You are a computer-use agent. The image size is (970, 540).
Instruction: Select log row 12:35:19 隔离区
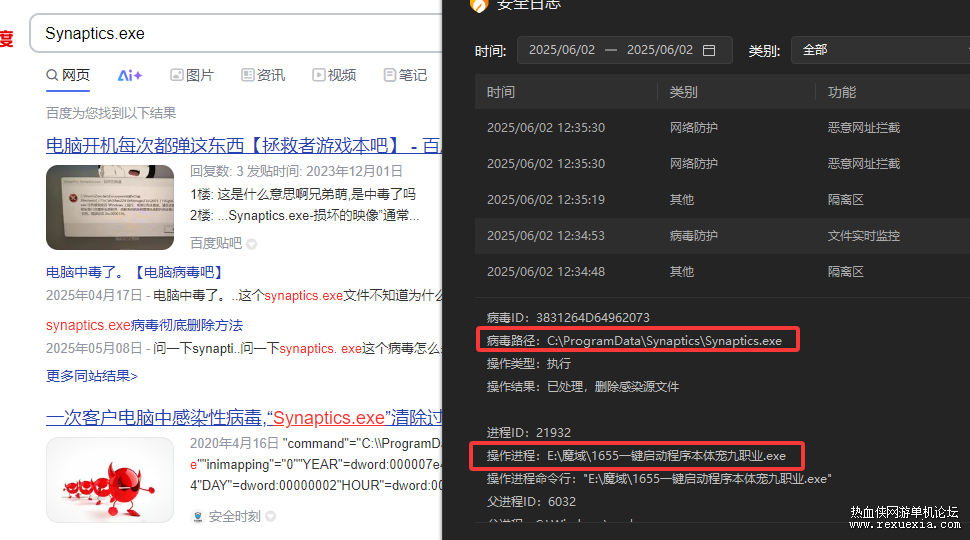723,200
